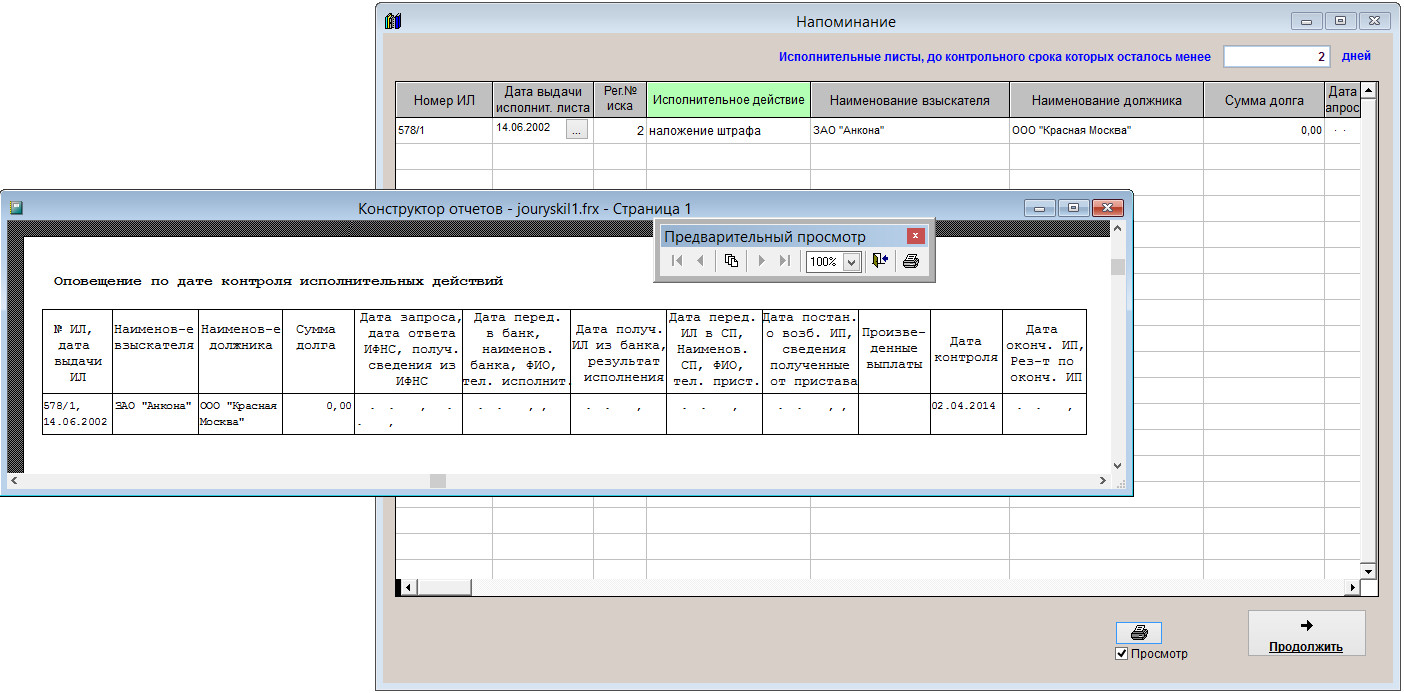Close the Предварительный просмотр toolbar
1404x693 pixels.
point(915,237)
